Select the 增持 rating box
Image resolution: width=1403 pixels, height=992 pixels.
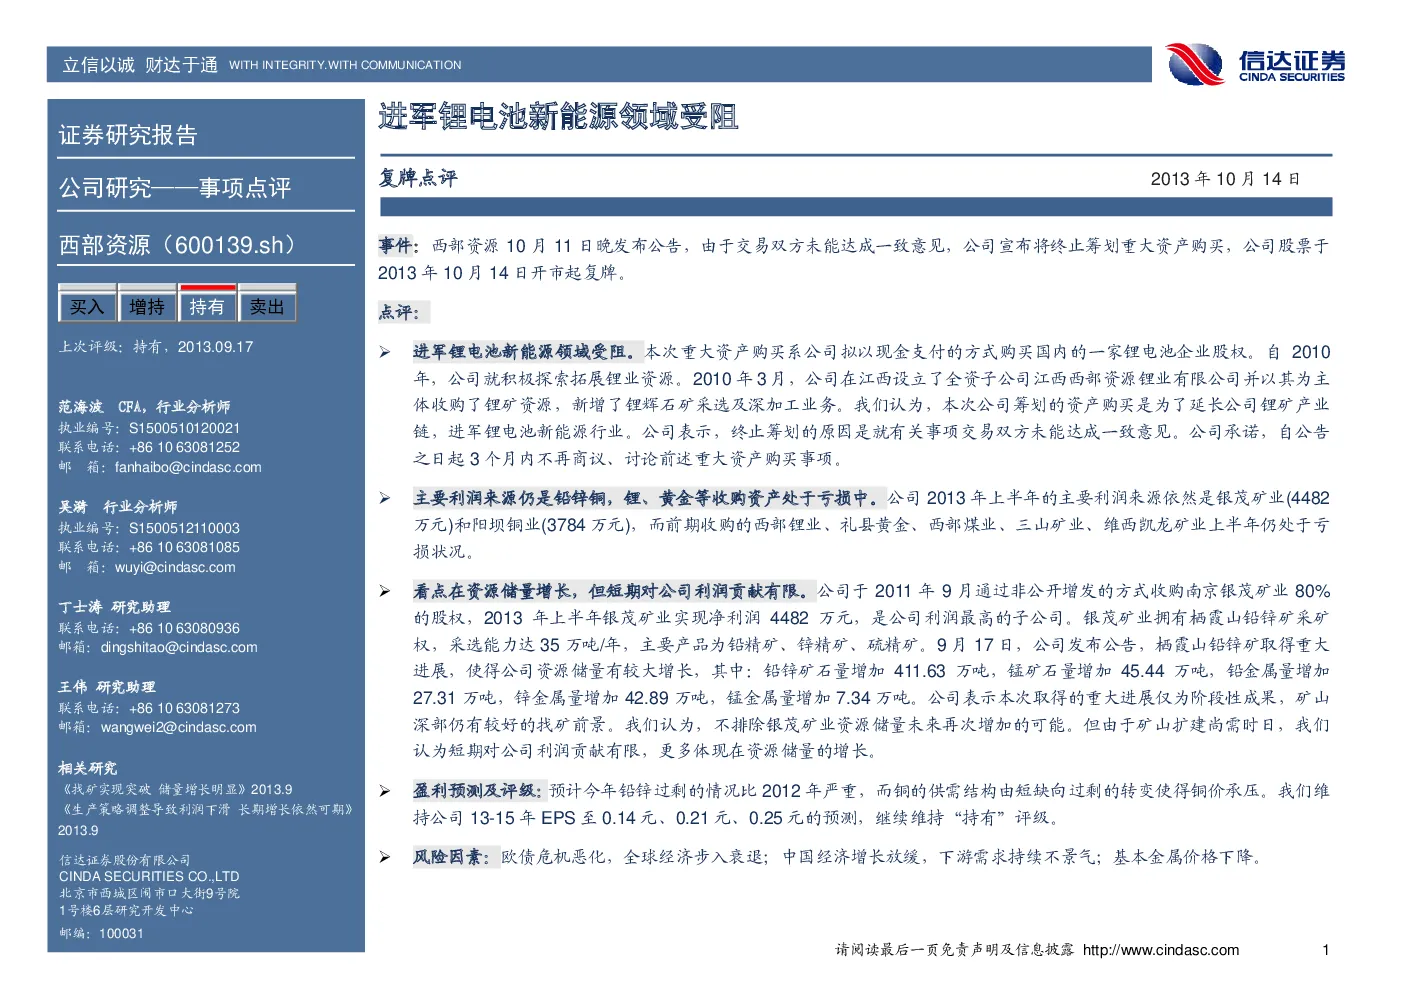[x=147, y=306]
